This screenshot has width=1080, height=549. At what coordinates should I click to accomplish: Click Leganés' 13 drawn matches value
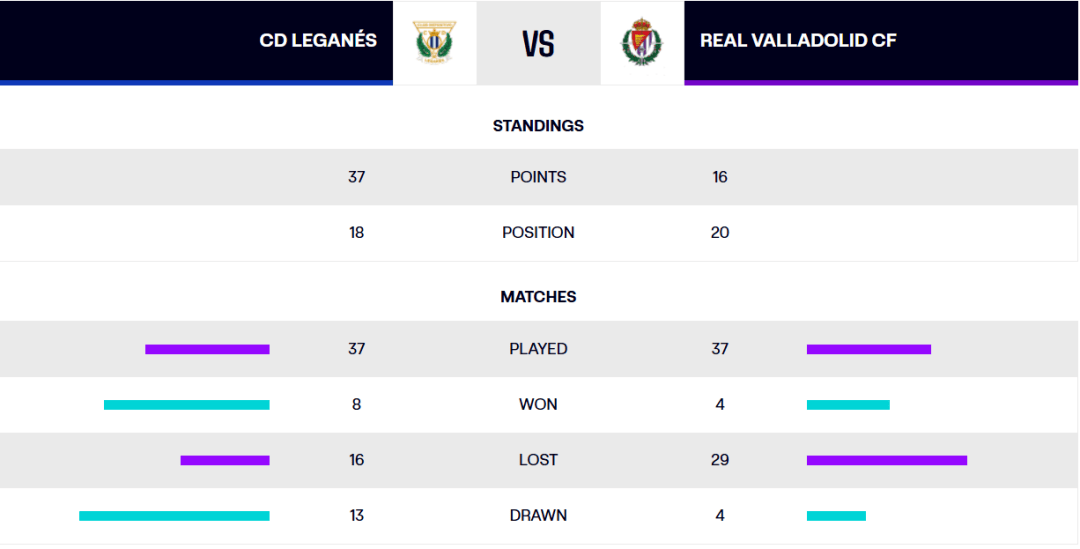[x=356, y=516]
